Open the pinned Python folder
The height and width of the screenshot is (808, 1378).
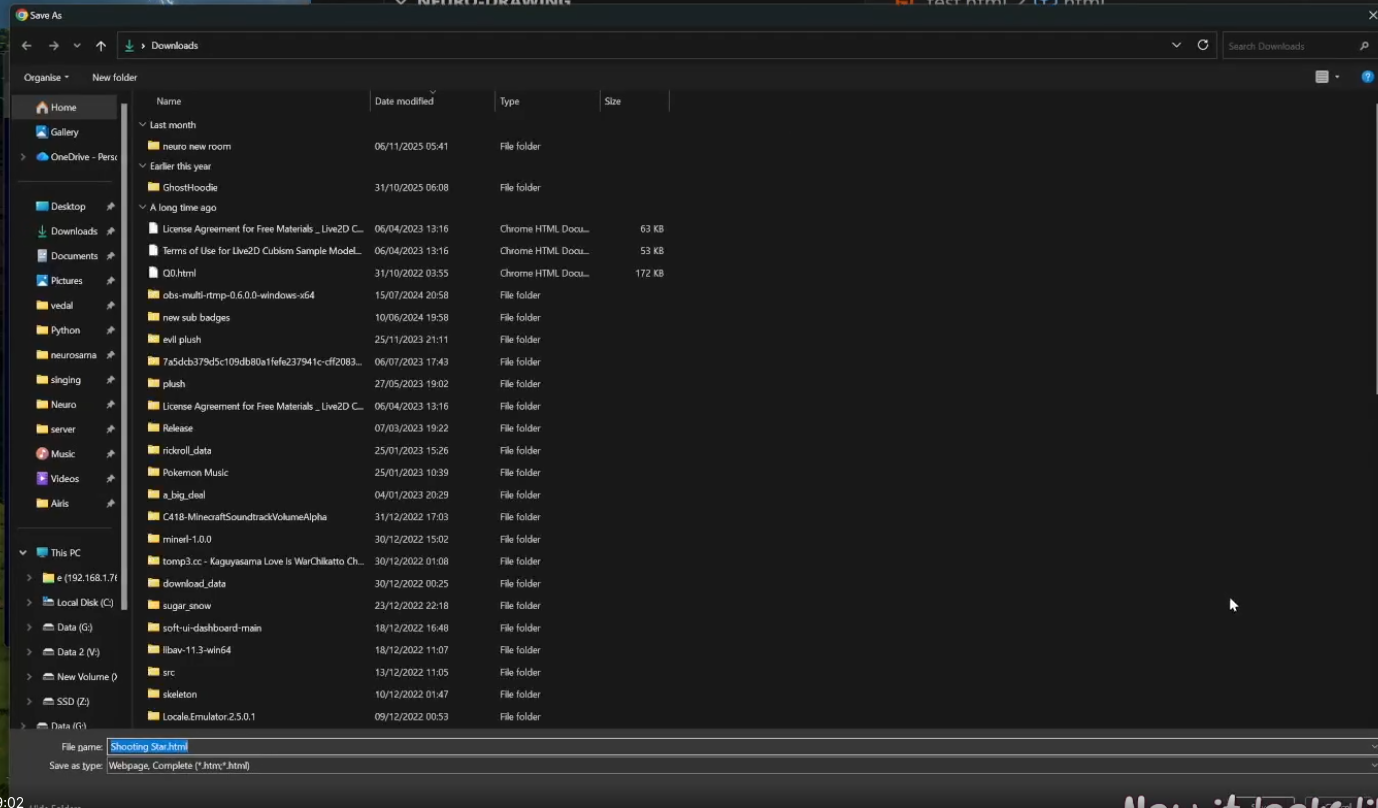coord(65,330)
